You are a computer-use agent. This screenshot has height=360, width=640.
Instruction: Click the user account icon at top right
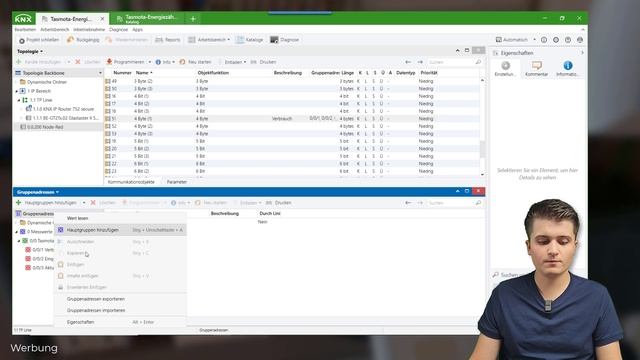pyautogui.click(x=580, y=40)
